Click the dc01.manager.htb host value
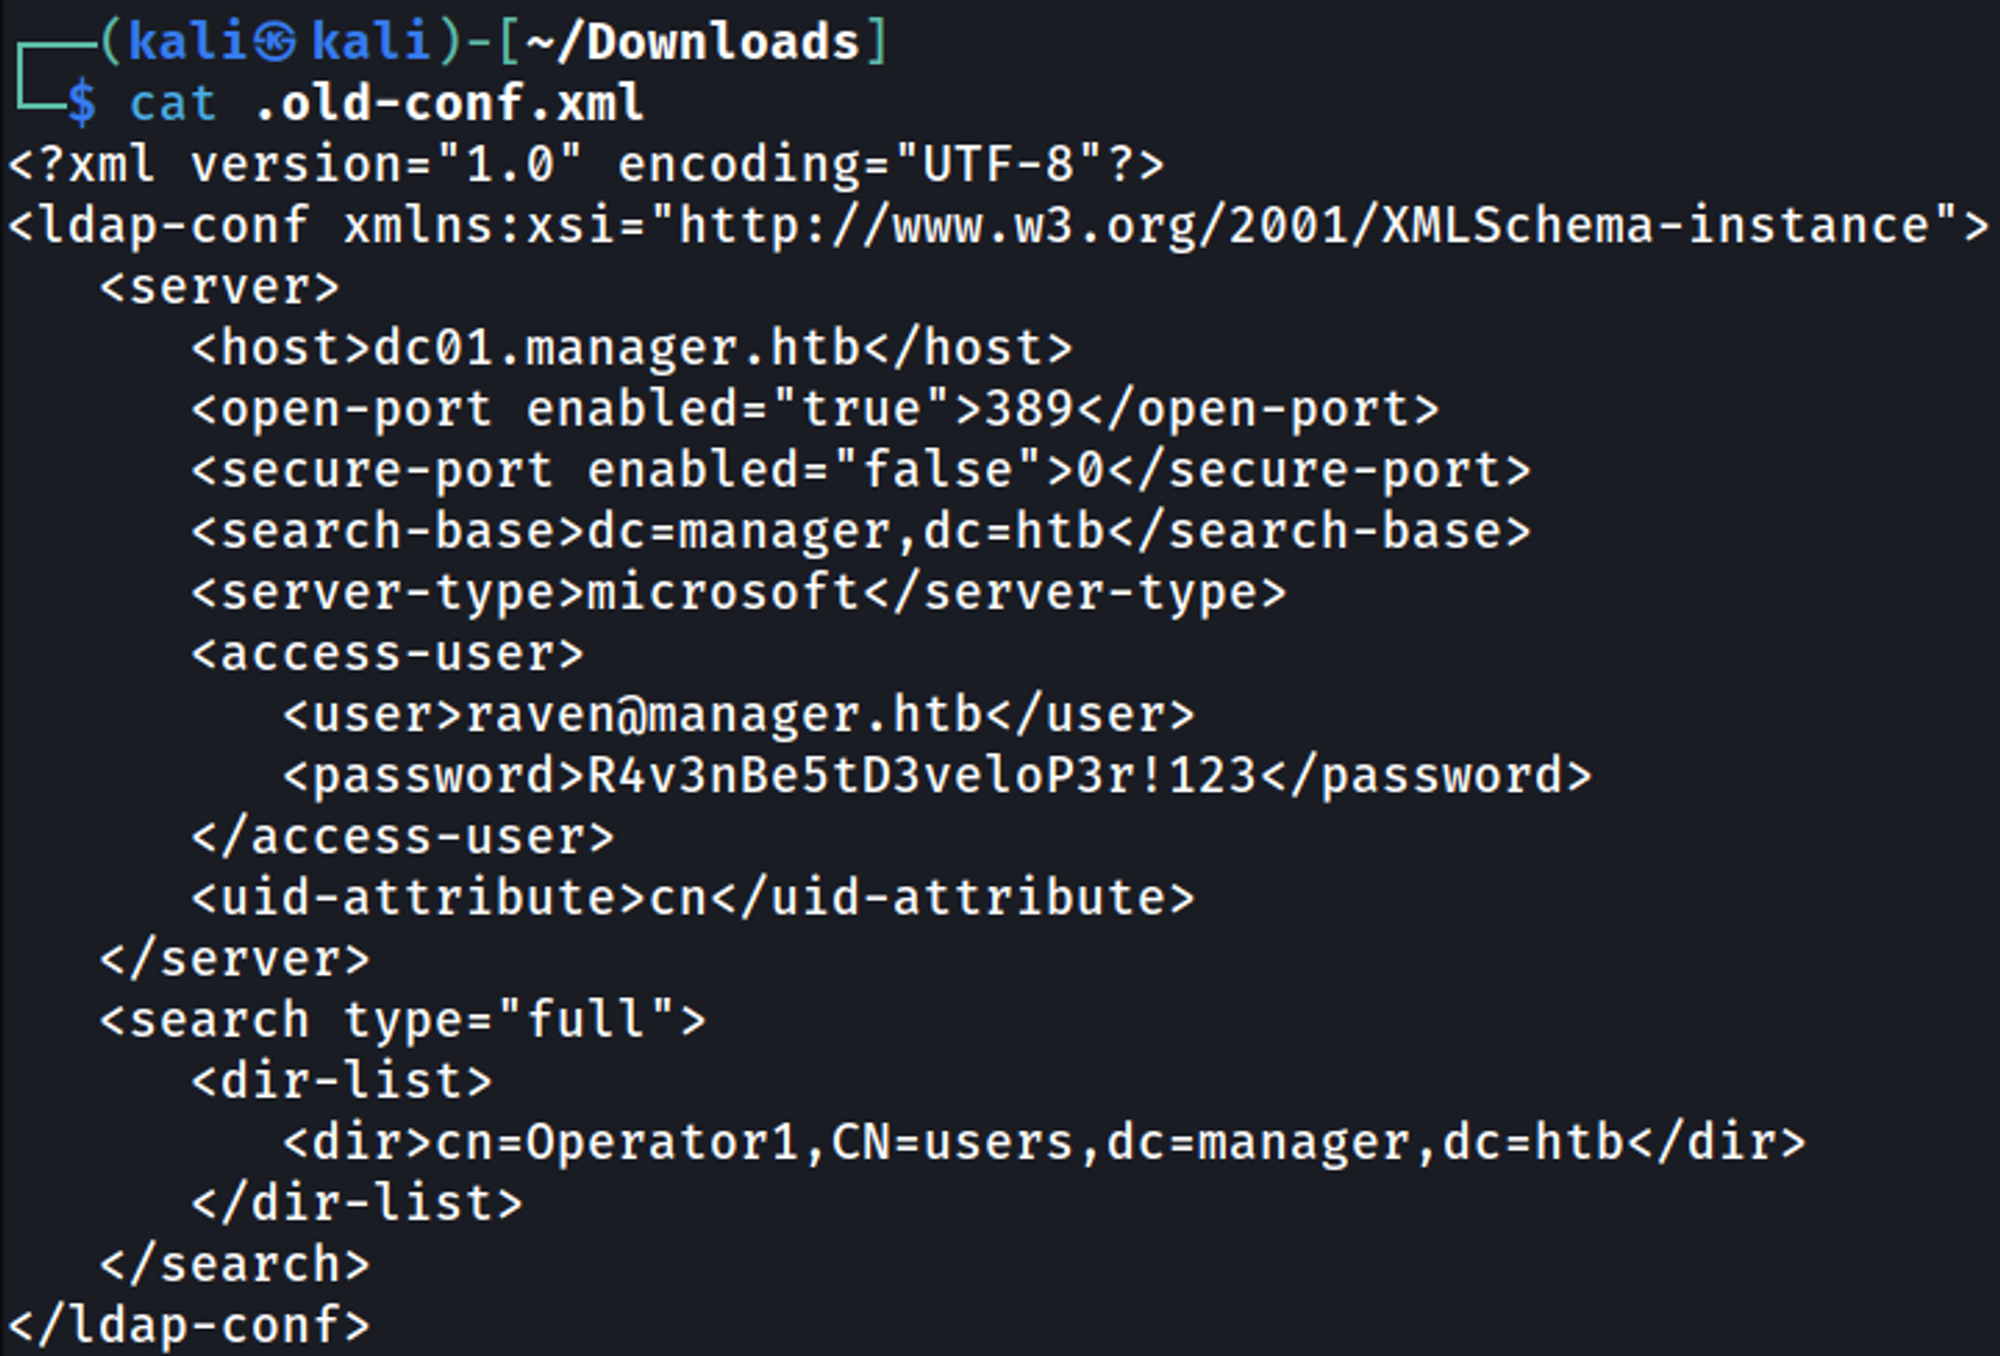2000x1356 pixels. click(x=617, y=349)
